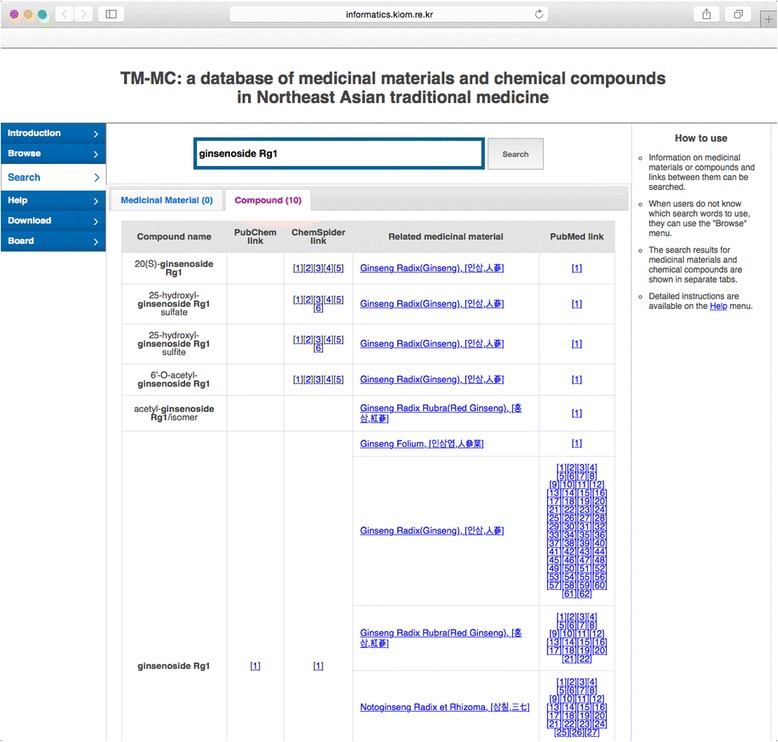Open the Share icon in toolbar
778x742 pixels.
pos(707,14)
